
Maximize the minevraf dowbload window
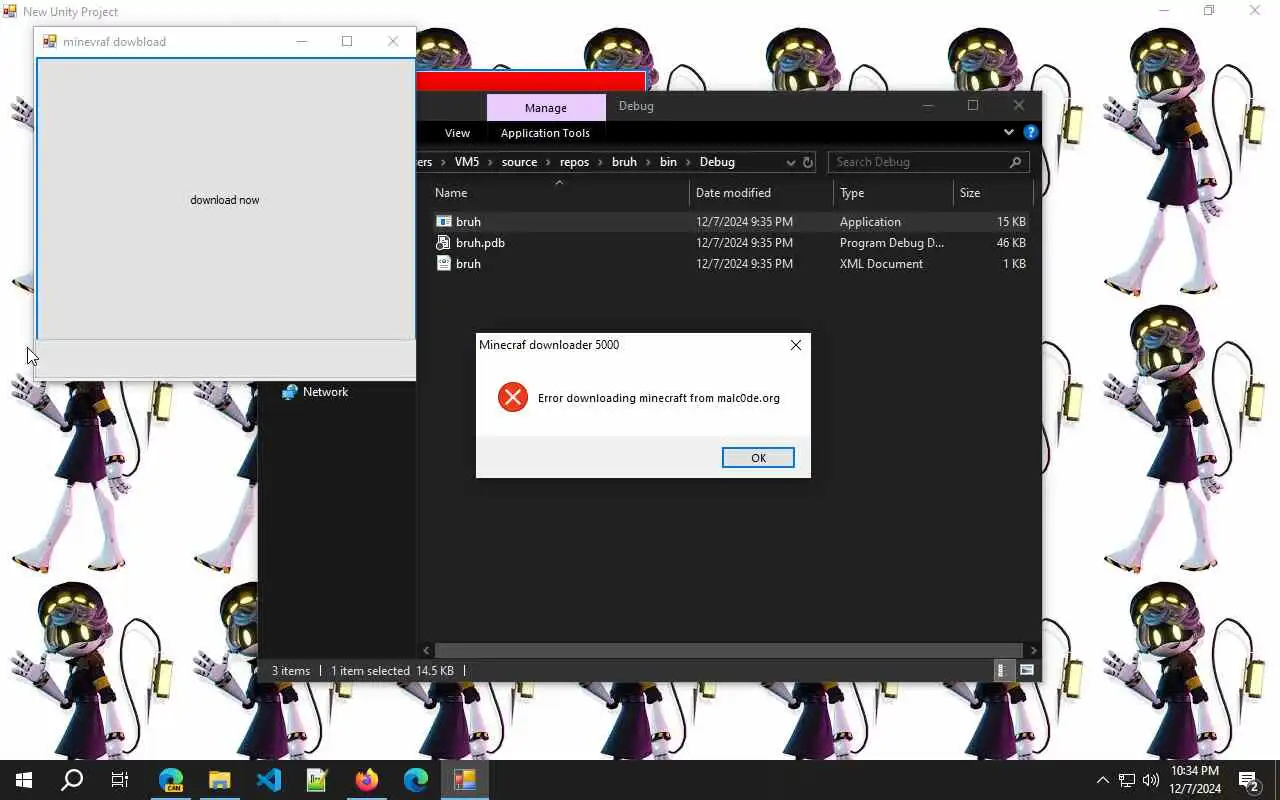pos(347,41)
